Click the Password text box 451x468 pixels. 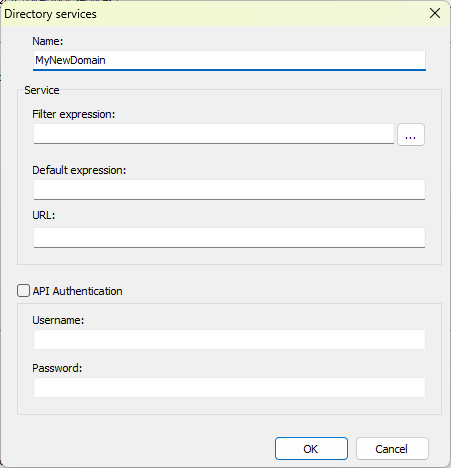tap(229, 387)
